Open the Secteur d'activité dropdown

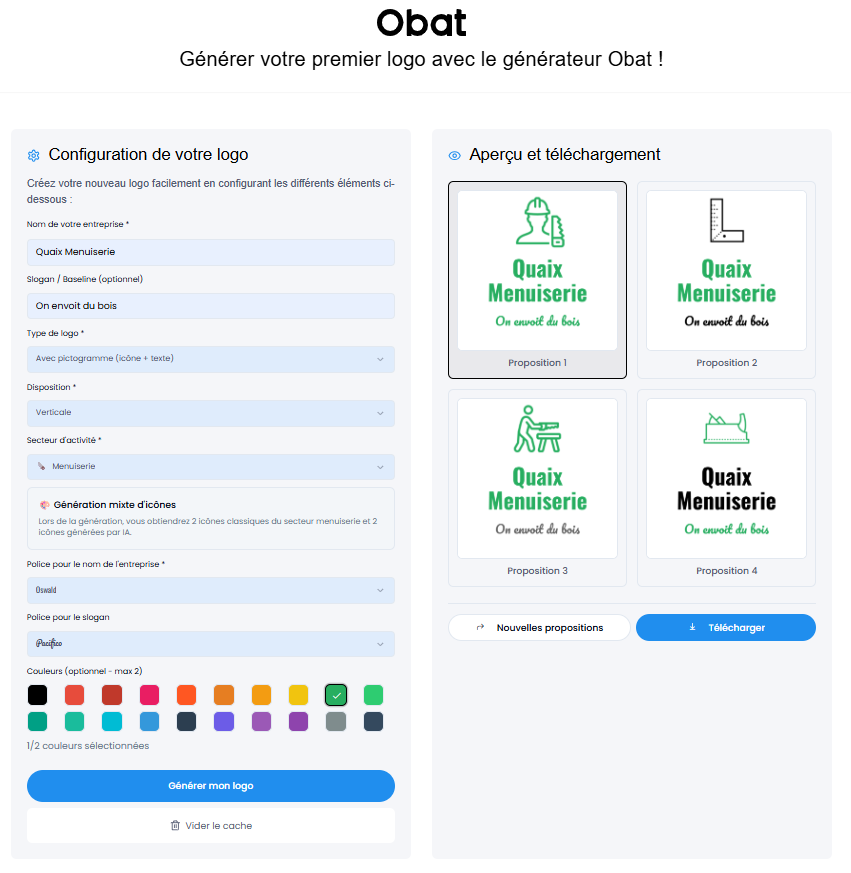pos(210,467)
